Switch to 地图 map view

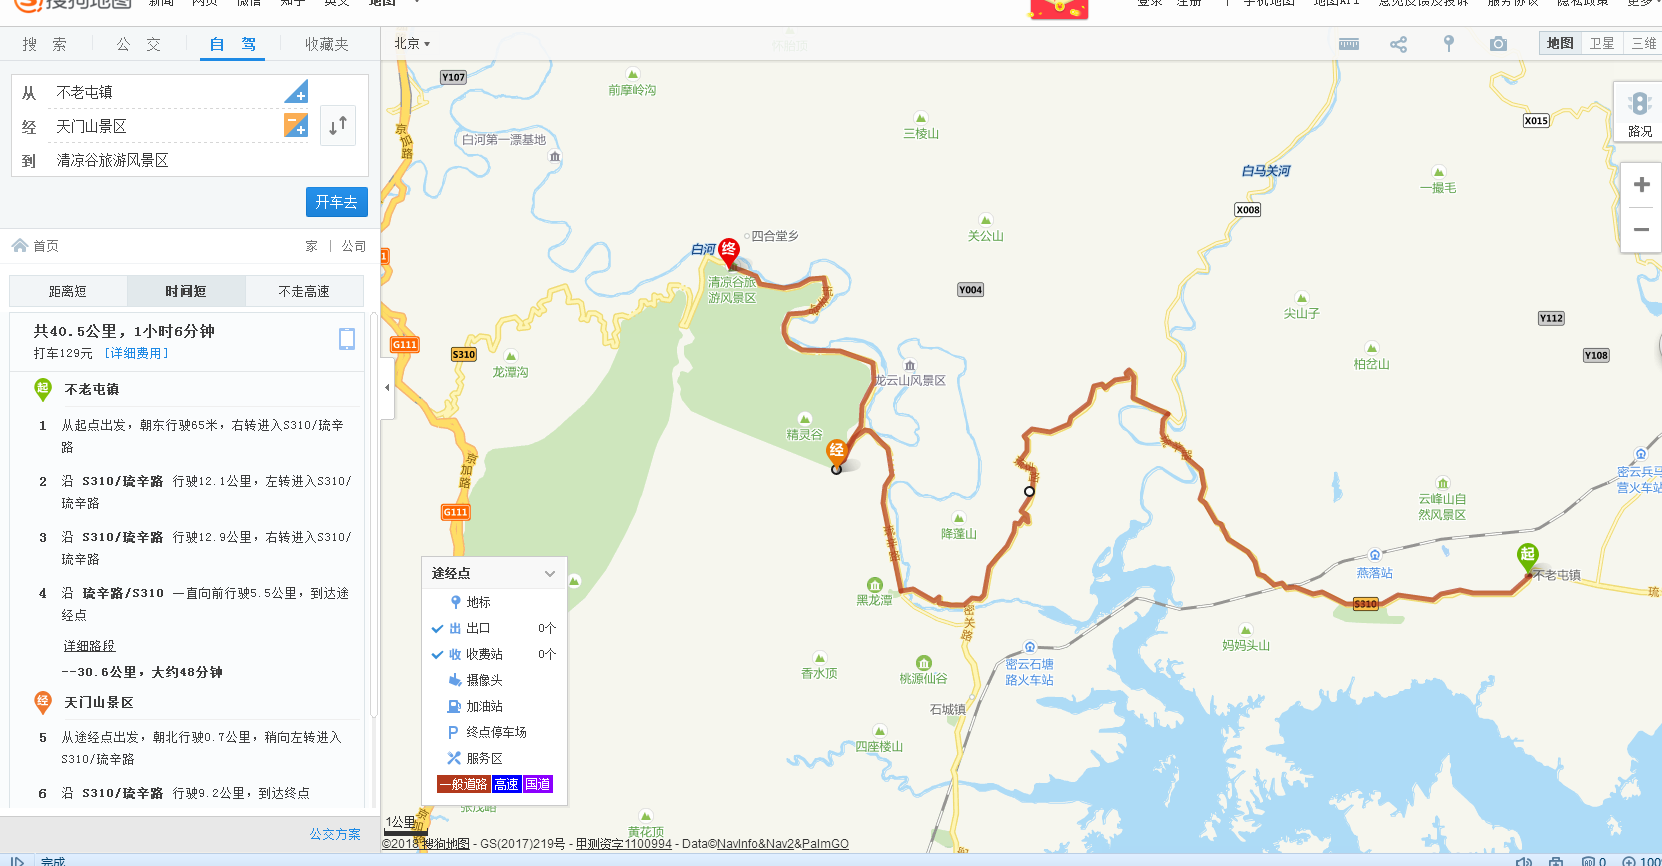(x=1560, y=43)
